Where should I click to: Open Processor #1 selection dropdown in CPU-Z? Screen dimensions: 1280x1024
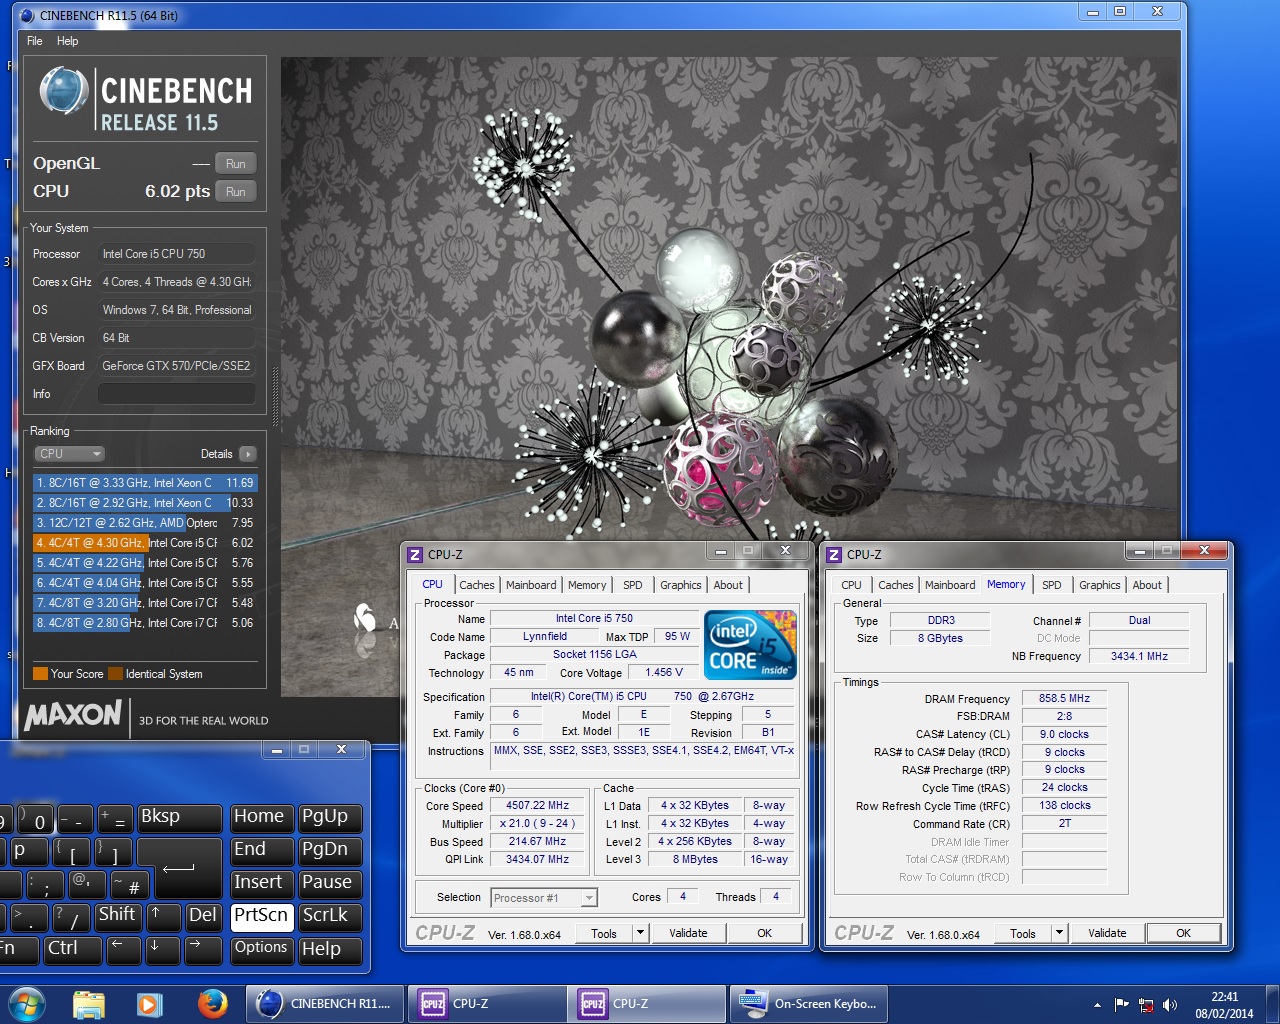[544, 898]
